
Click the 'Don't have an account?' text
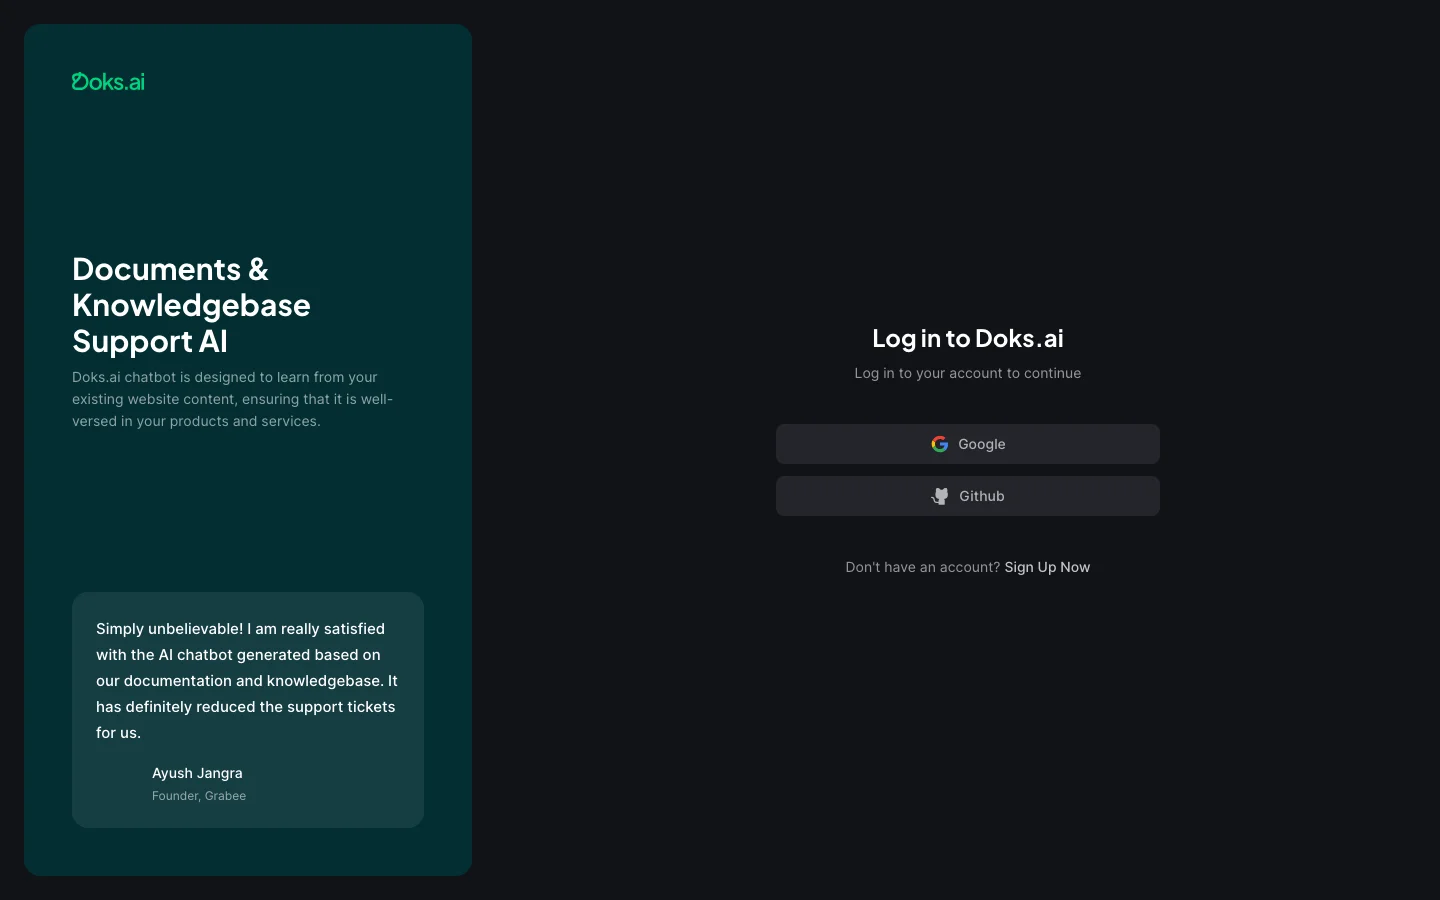(922, 567)
